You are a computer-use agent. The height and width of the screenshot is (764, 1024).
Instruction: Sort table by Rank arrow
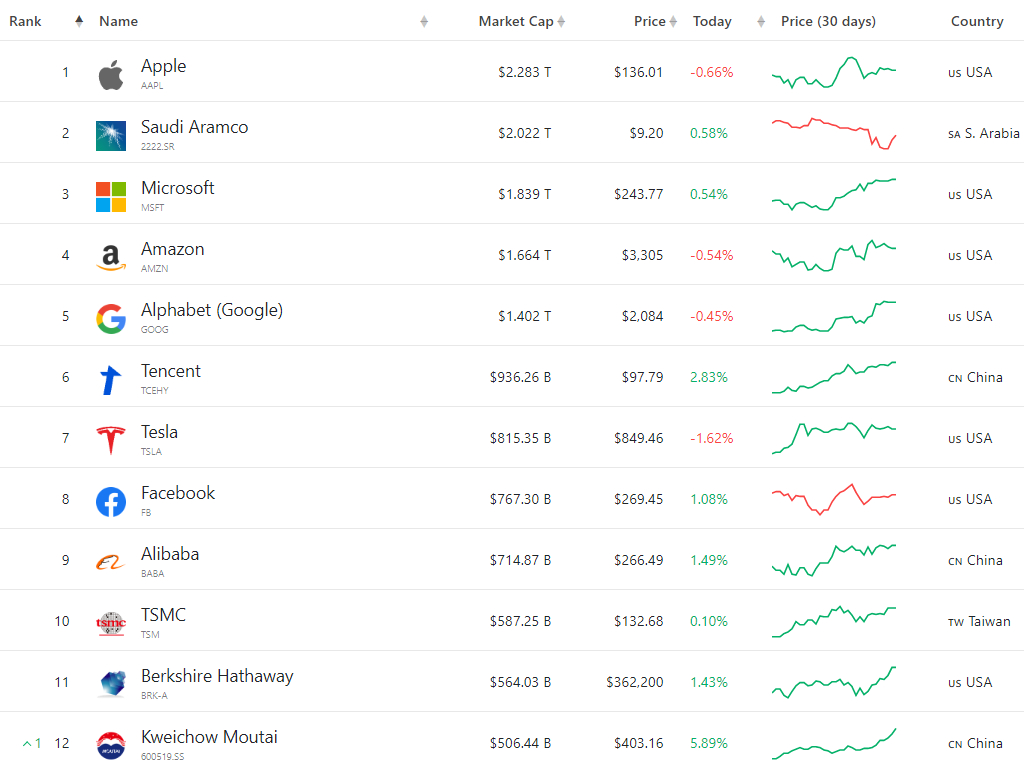79,21
